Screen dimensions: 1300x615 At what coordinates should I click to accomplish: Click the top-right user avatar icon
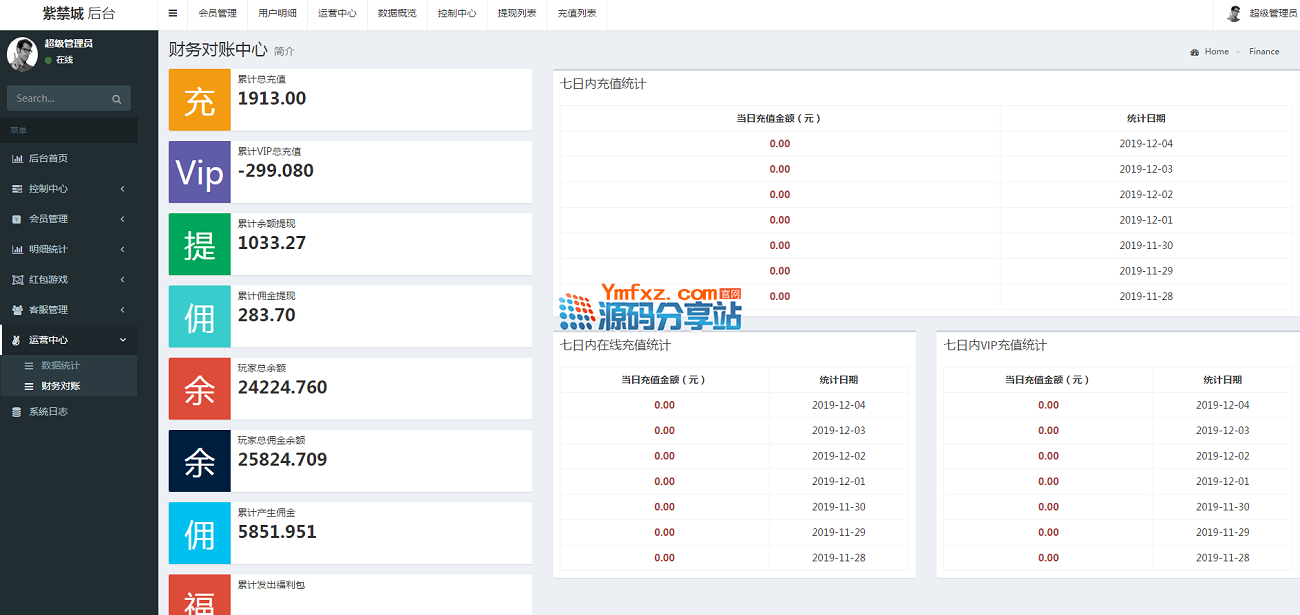[1234, 14]
